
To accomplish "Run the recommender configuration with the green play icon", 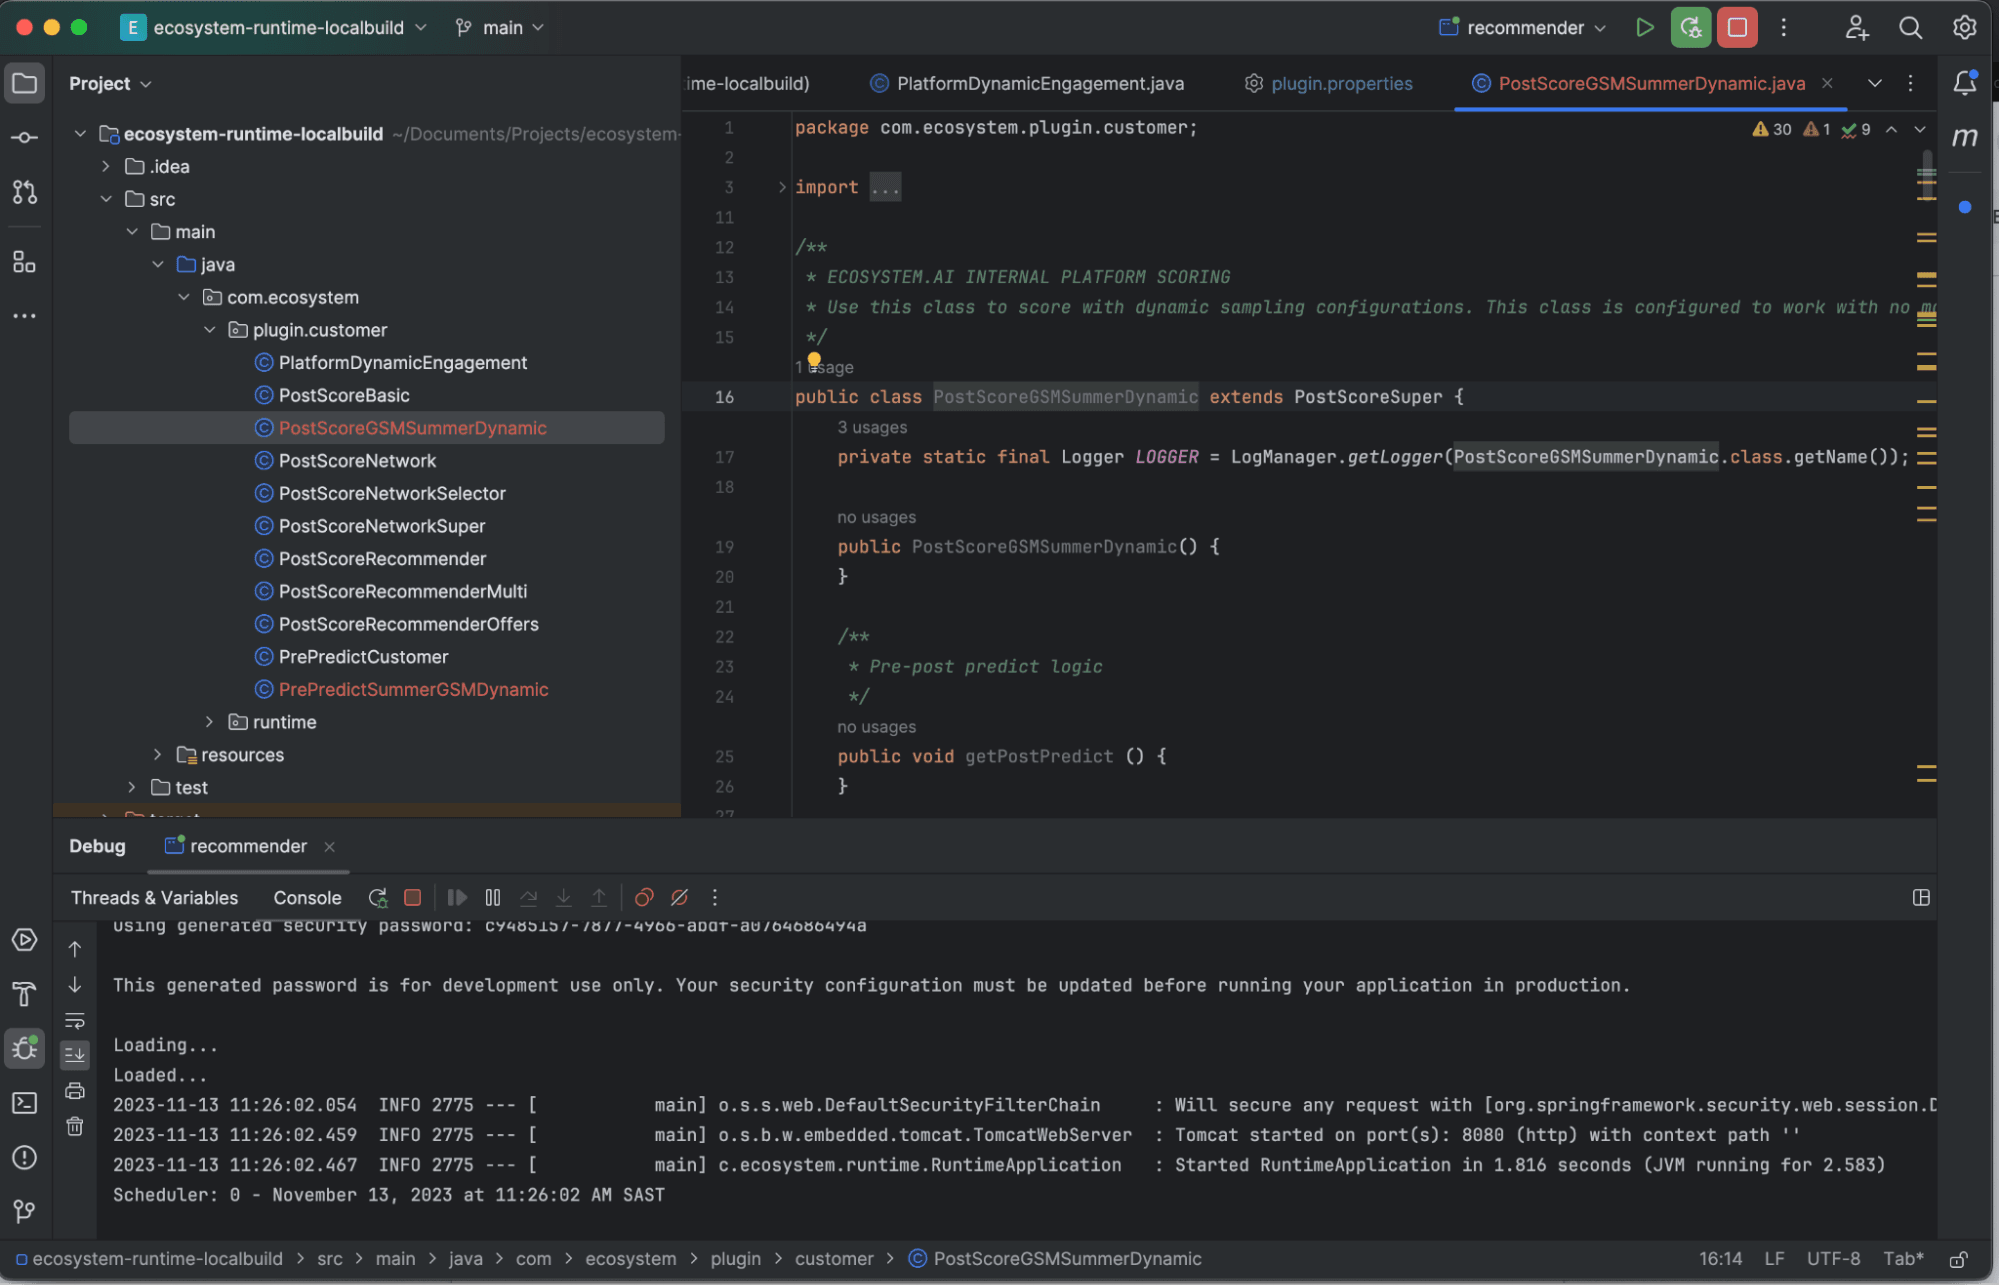I will (1645, 27).
